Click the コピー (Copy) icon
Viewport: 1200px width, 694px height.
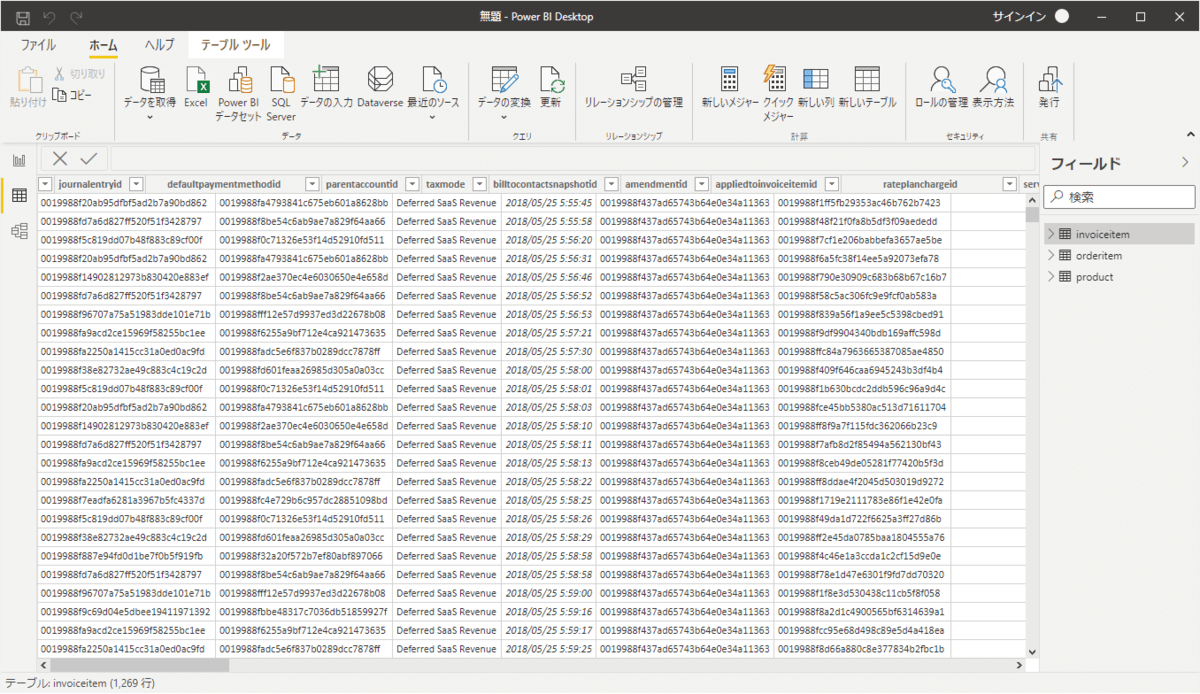[59, 95]
